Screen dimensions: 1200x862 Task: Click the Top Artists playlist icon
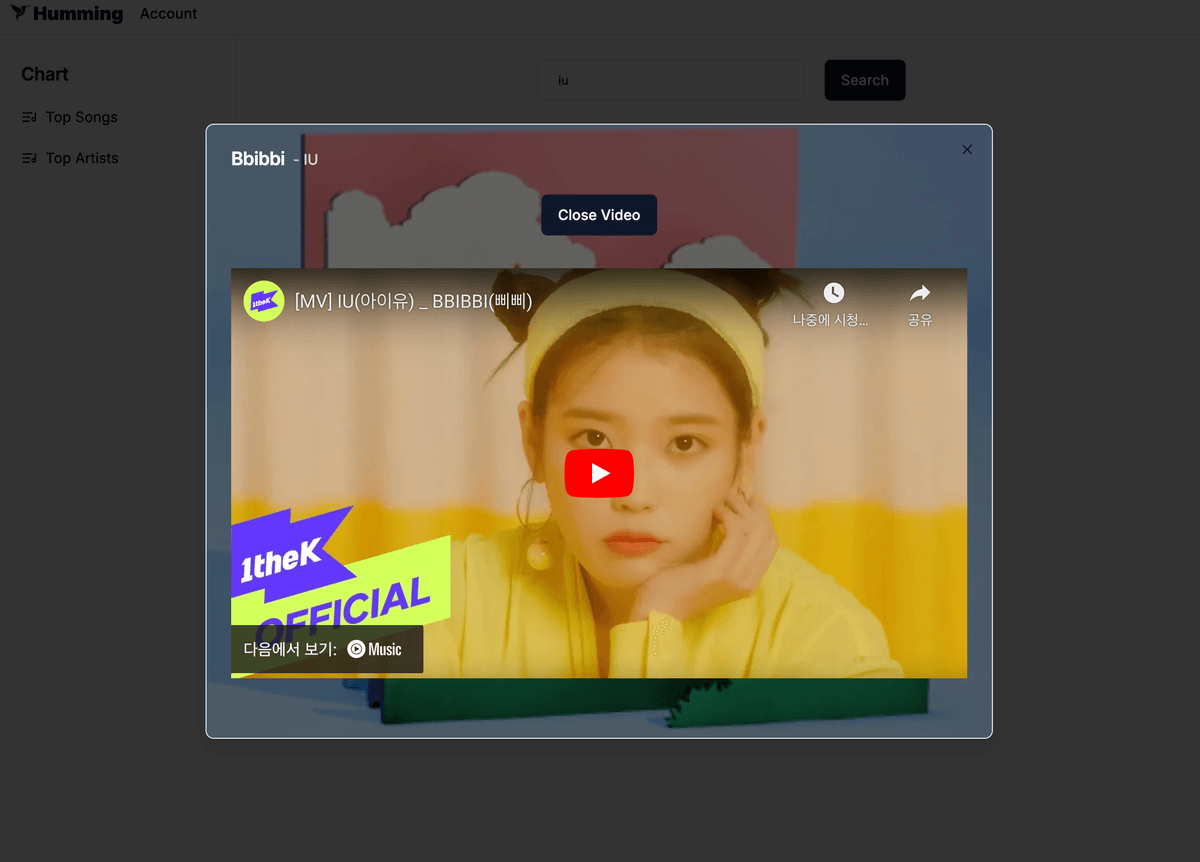point(29,159)
